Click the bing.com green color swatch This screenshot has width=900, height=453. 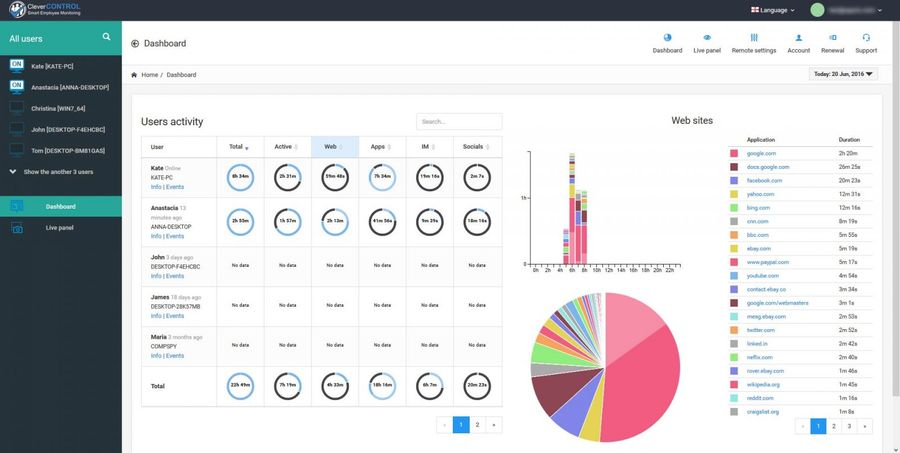click(734, 208)
